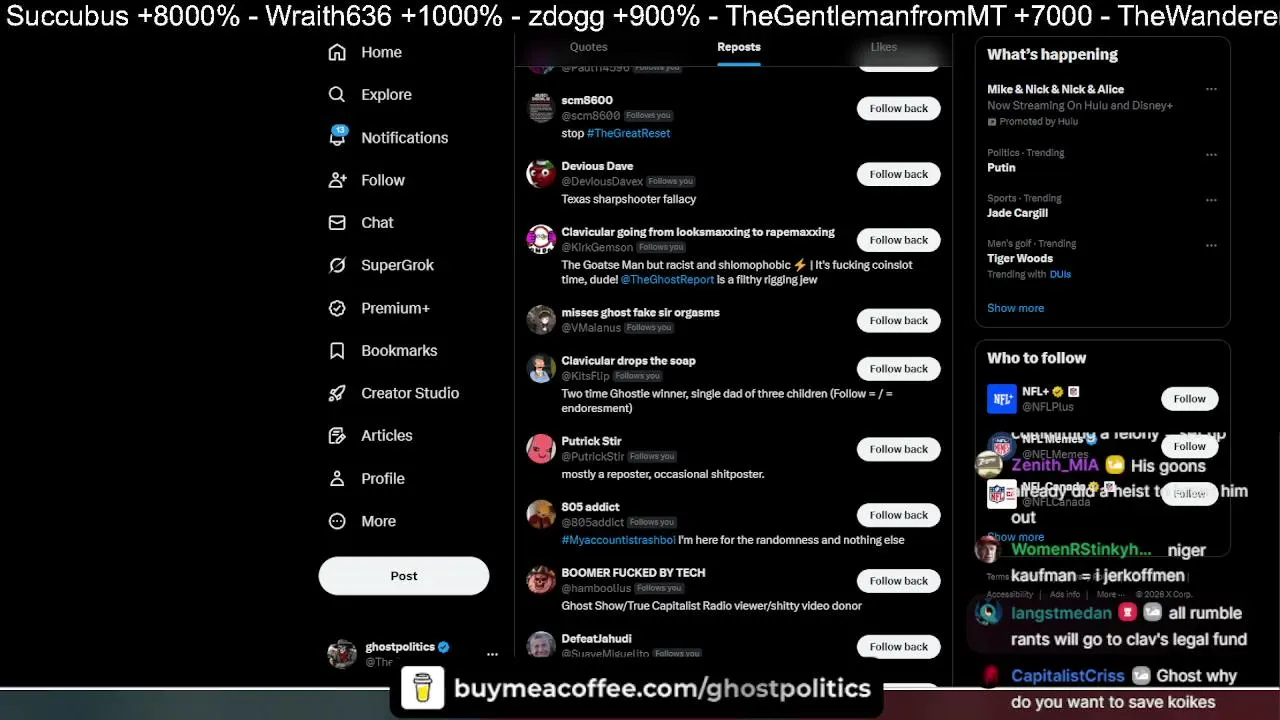Follow back Devious Dave
1280x720 pixels.
898,174
